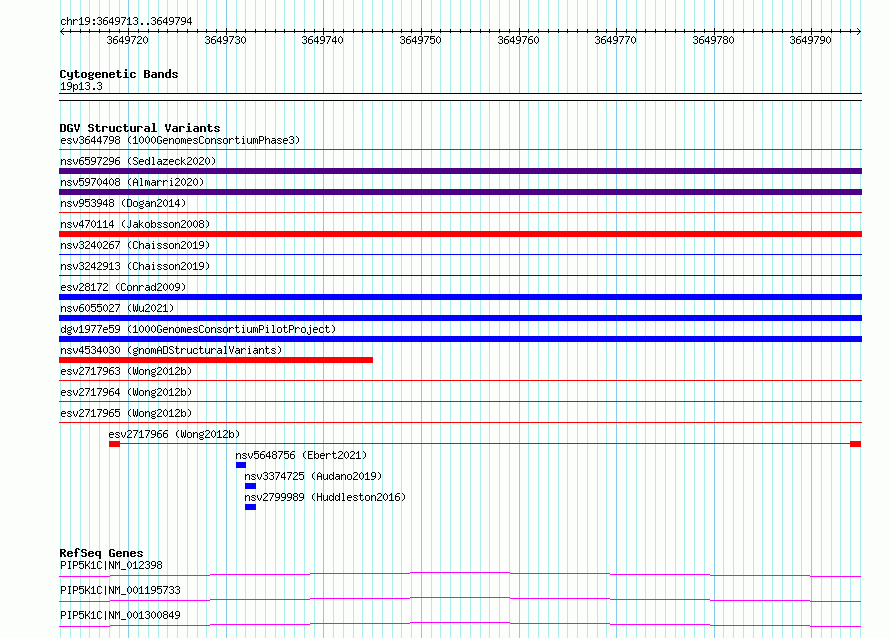Select the Cytogenetic Bands track title

coord(119,74)
